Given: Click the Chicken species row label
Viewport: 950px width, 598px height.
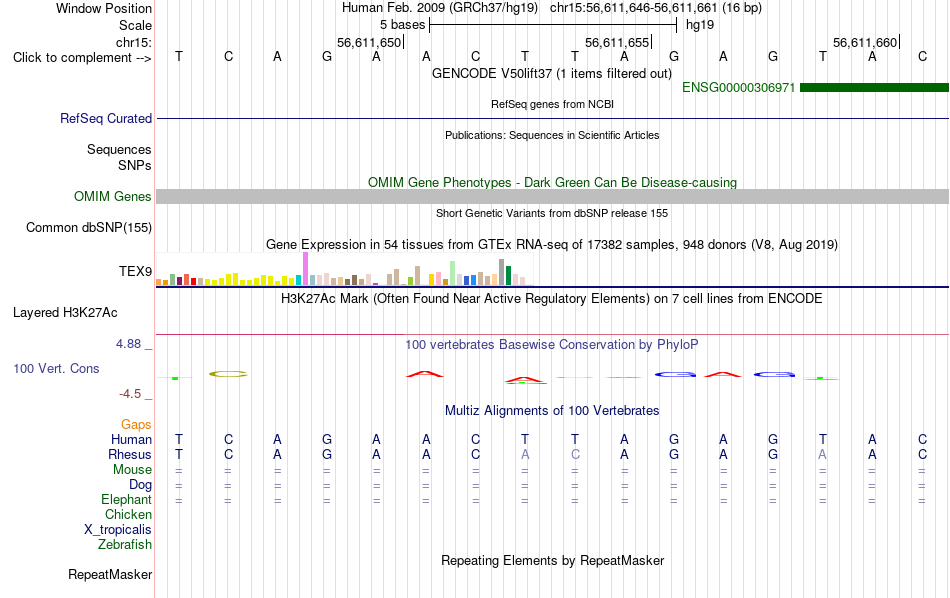Looking at the screenshot, I should 128,514.
